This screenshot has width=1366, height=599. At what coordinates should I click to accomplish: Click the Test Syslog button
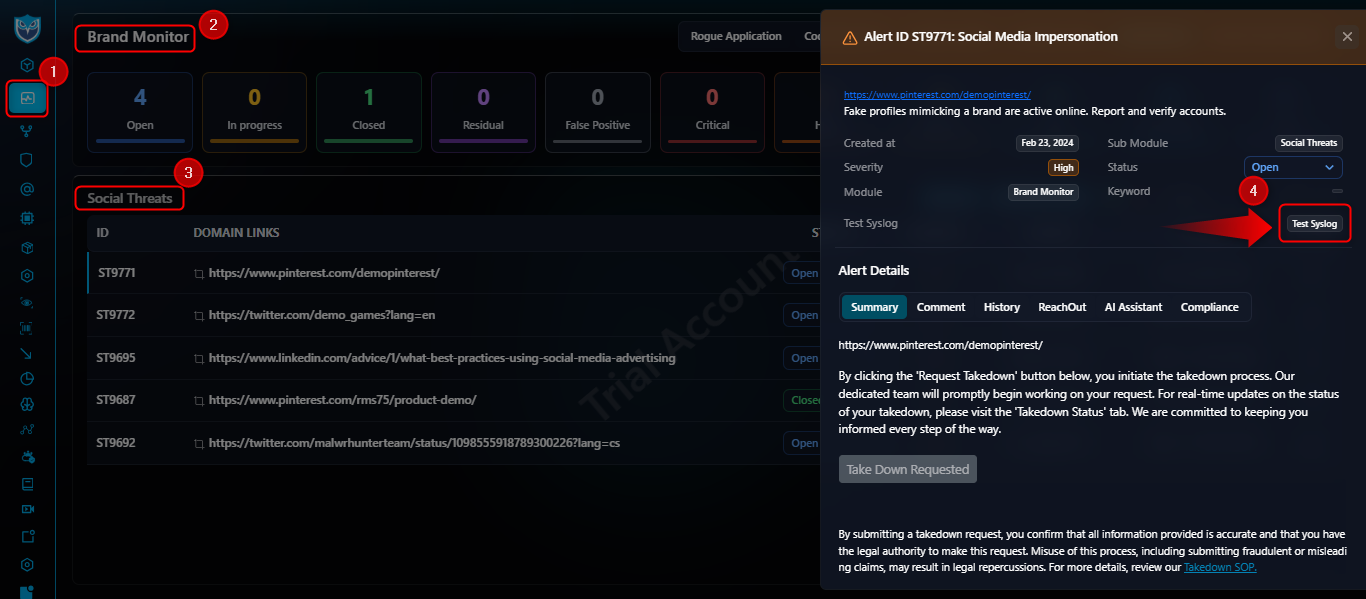tap(1314, 224)
